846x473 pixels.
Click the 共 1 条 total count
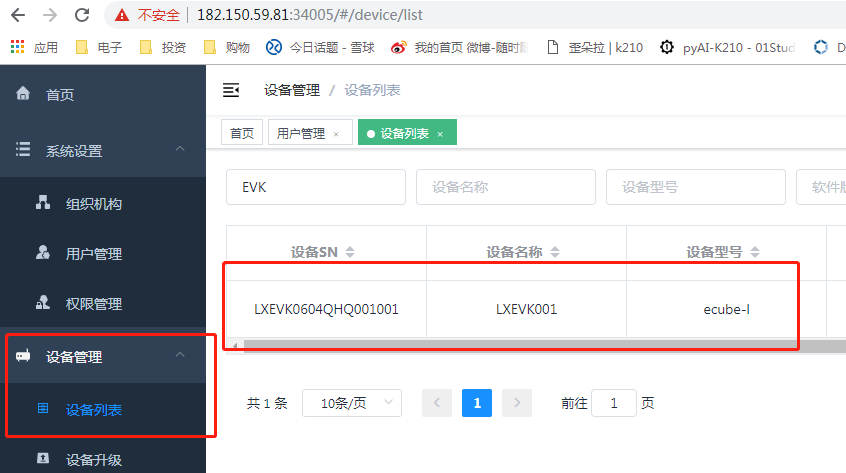tap(267, 403)
